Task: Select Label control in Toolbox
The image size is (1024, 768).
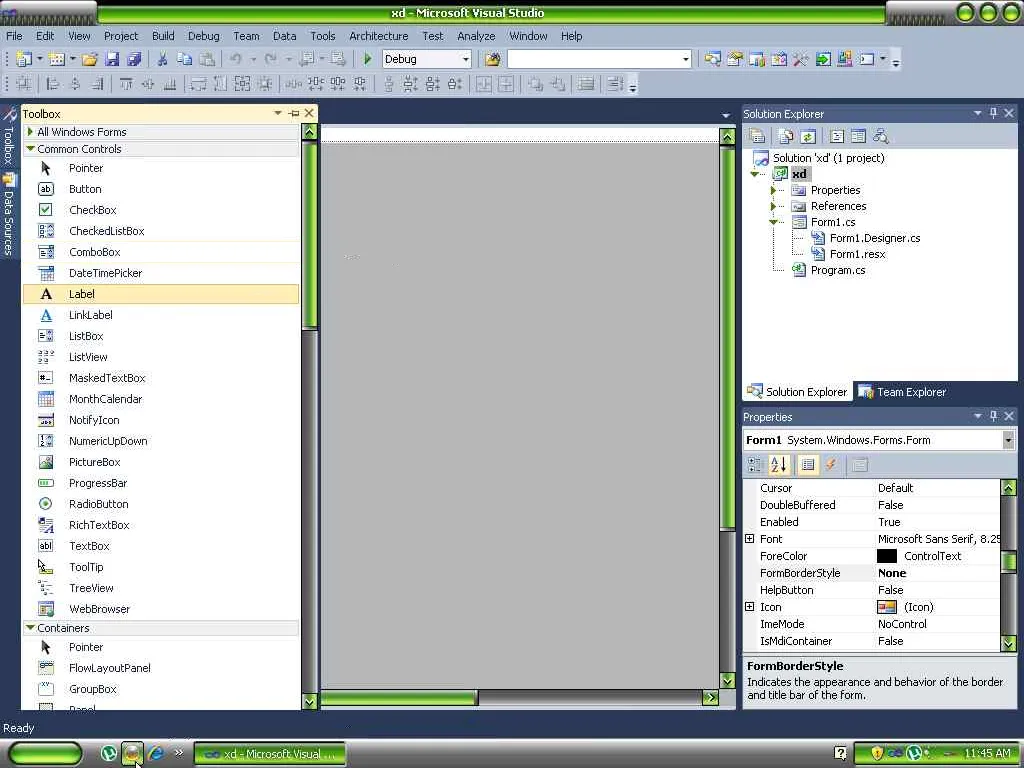Action: (161, 294)
